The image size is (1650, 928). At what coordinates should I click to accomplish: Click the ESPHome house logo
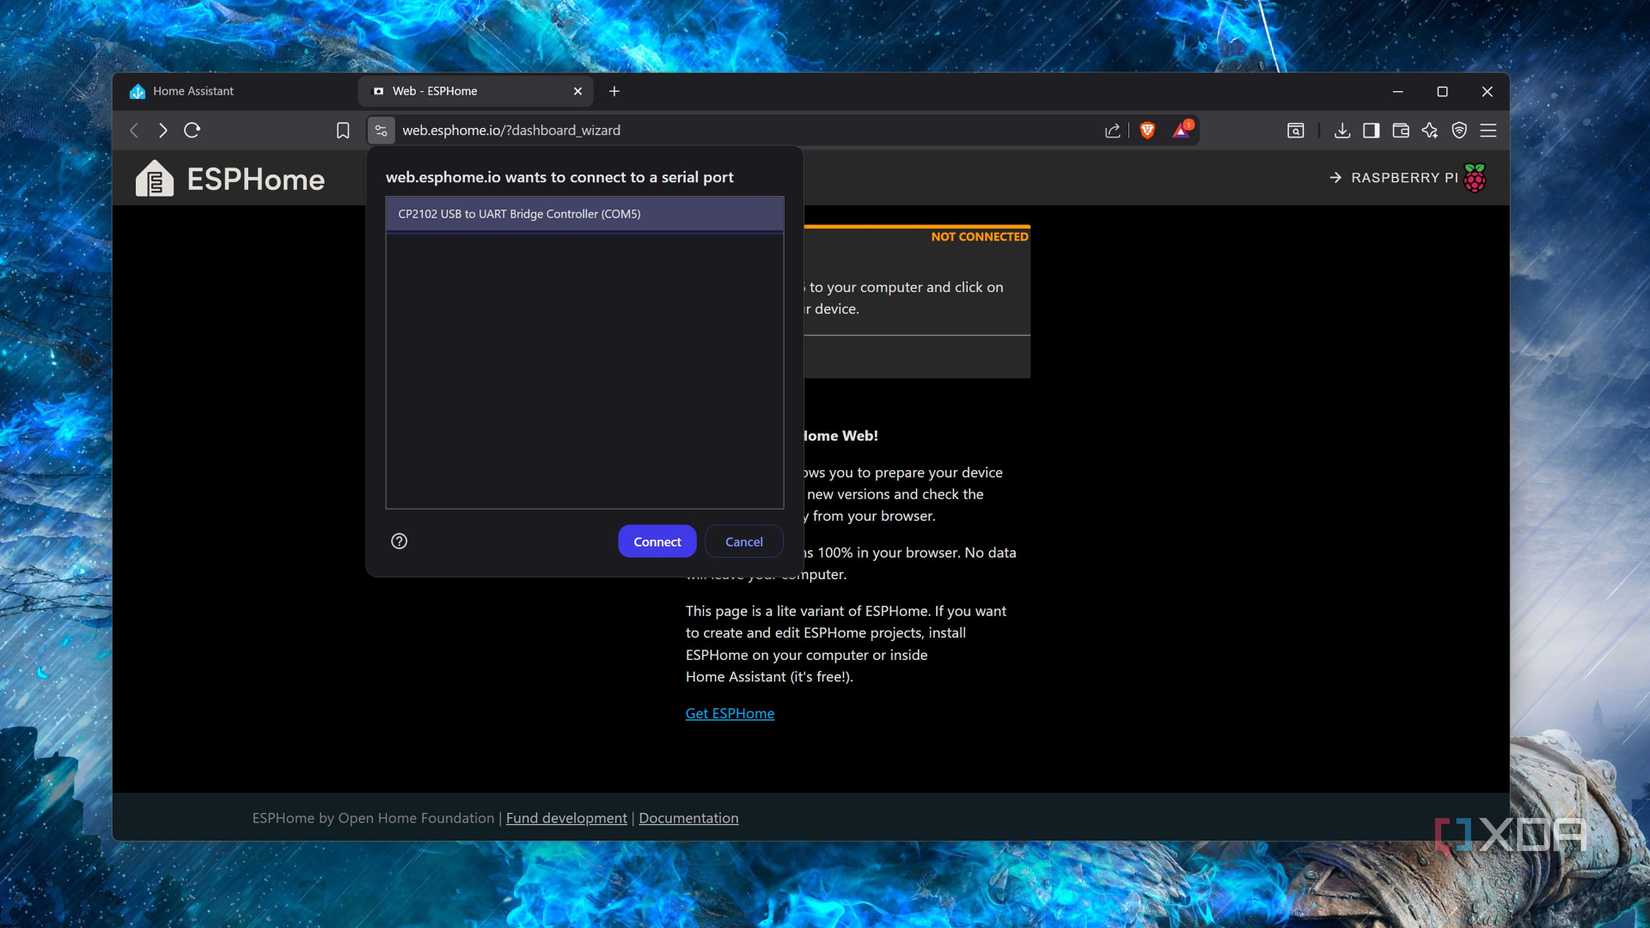tap(154, 178)
